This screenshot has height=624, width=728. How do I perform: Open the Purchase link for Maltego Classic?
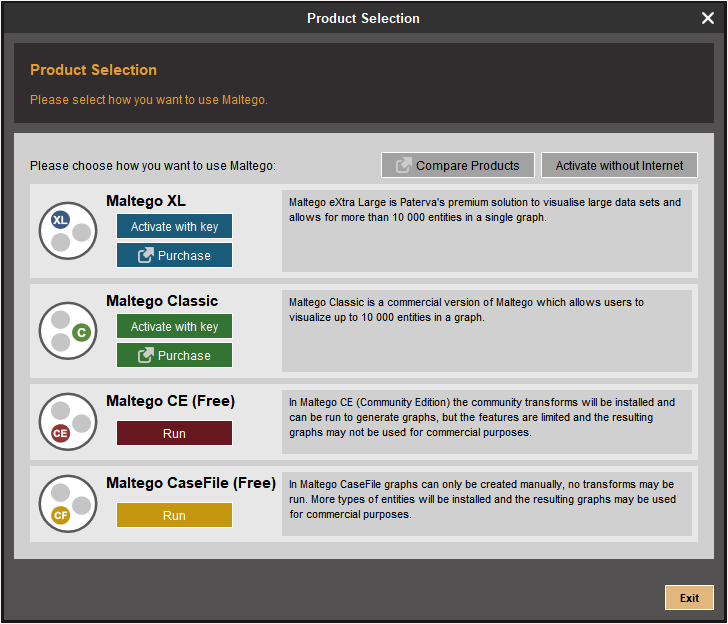174,355
